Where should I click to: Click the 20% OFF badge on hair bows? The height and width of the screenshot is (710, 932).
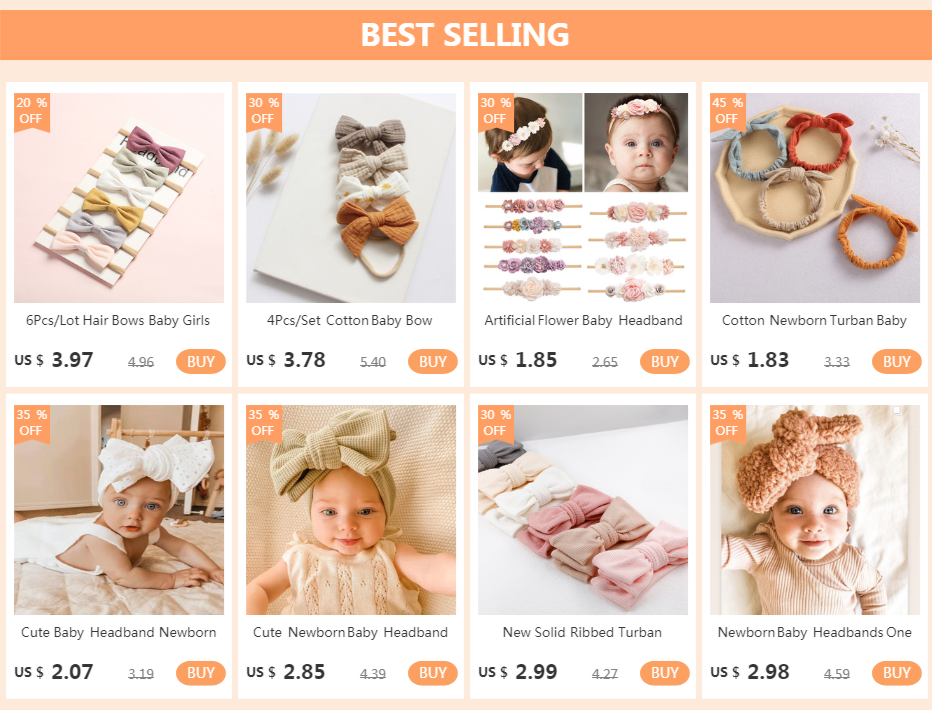coord(32,112)
